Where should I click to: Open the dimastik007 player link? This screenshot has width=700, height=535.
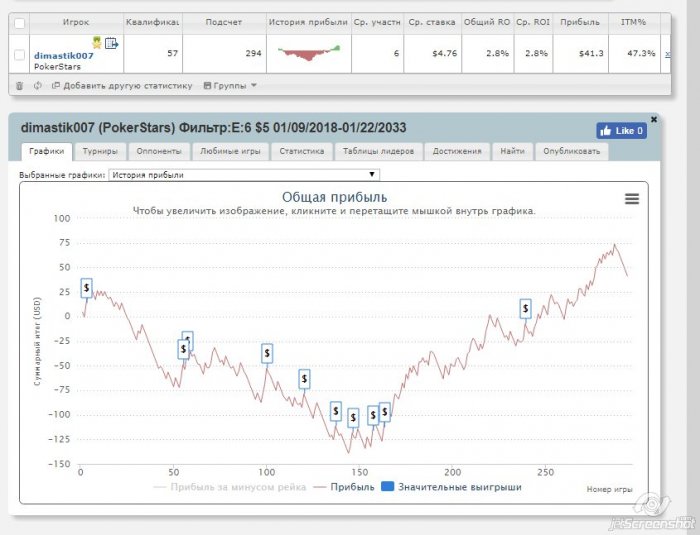click(64, 56)
